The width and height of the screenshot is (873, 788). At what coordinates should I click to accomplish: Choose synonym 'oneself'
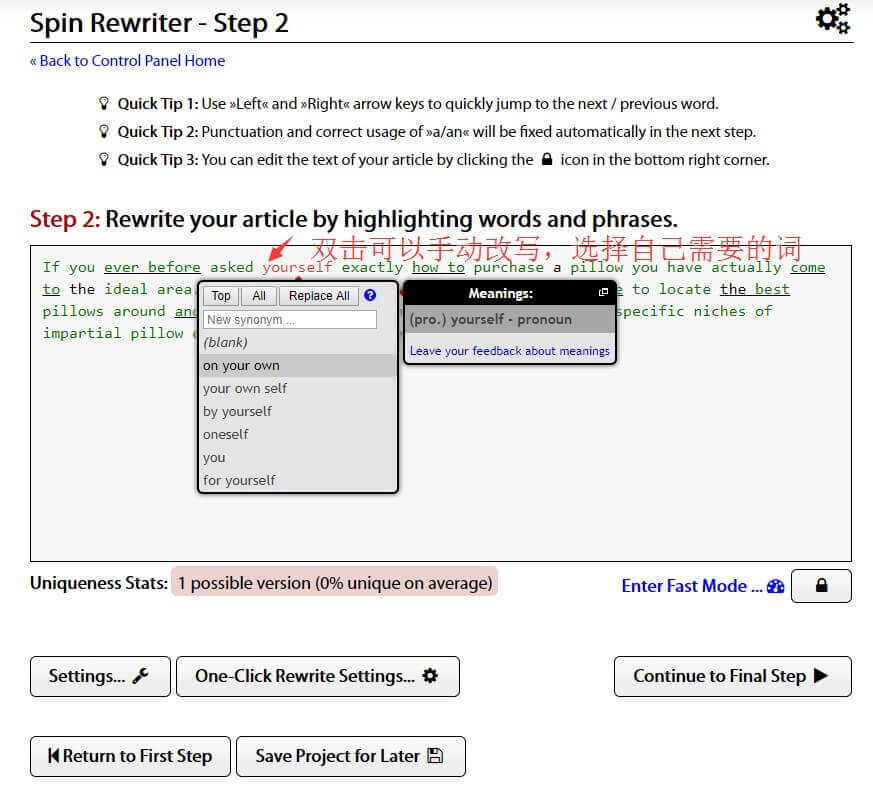[298, 434]
